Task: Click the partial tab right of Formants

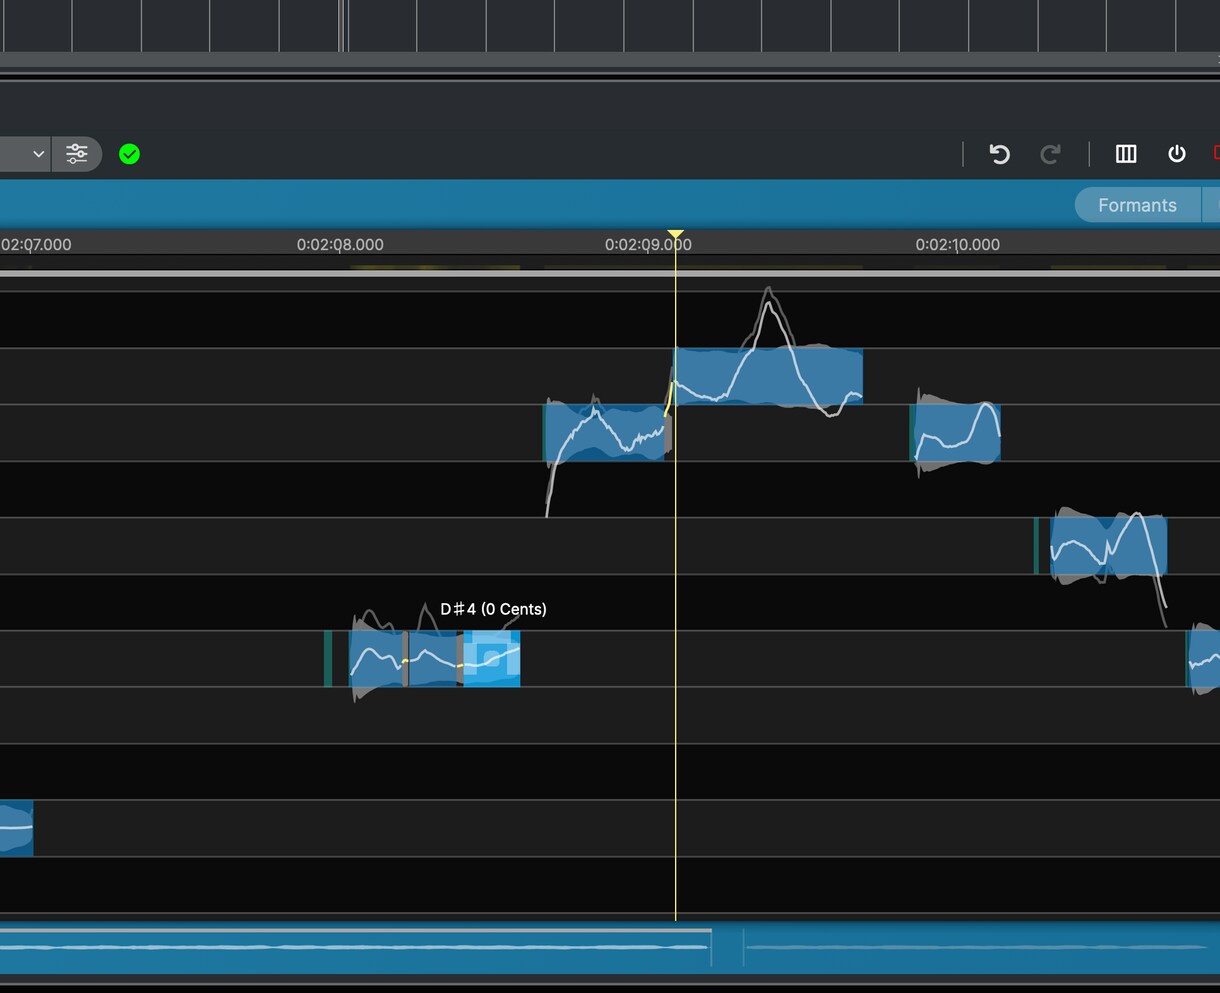Action: click(x=1211, y=205)
